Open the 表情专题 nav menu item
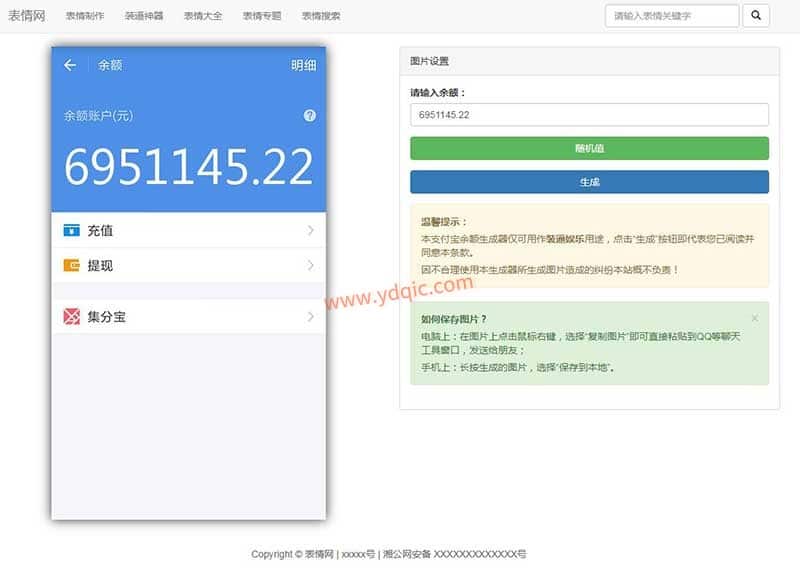The width and height of the screenshot is (800, 587). pos(262,16)
